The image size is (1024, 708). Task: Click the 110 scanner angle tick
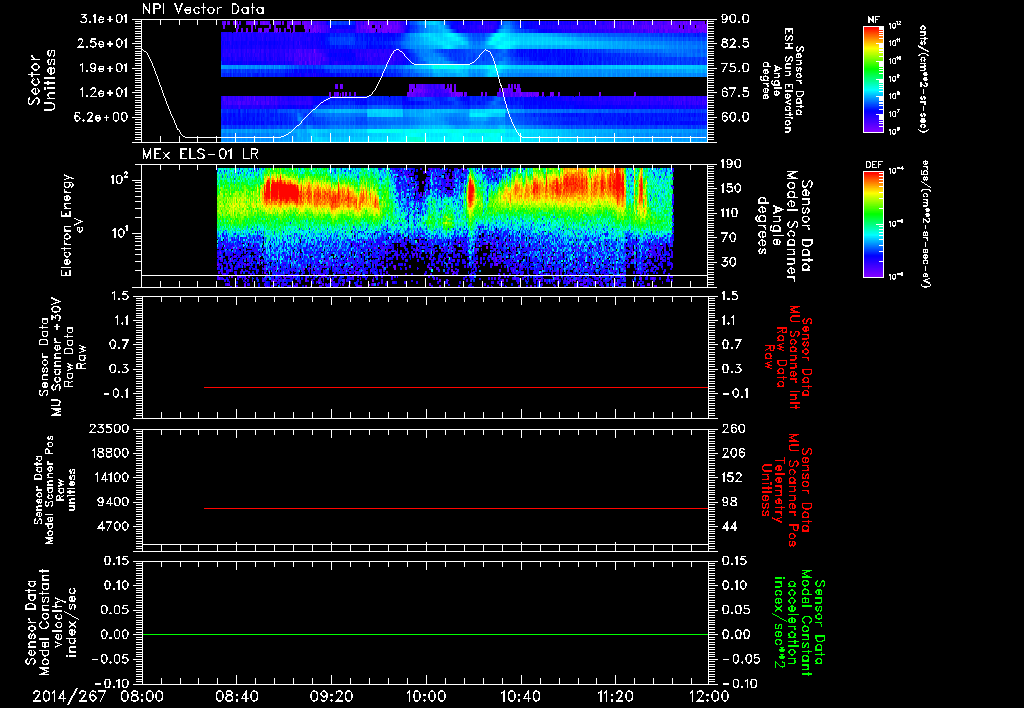coord(732,213)
